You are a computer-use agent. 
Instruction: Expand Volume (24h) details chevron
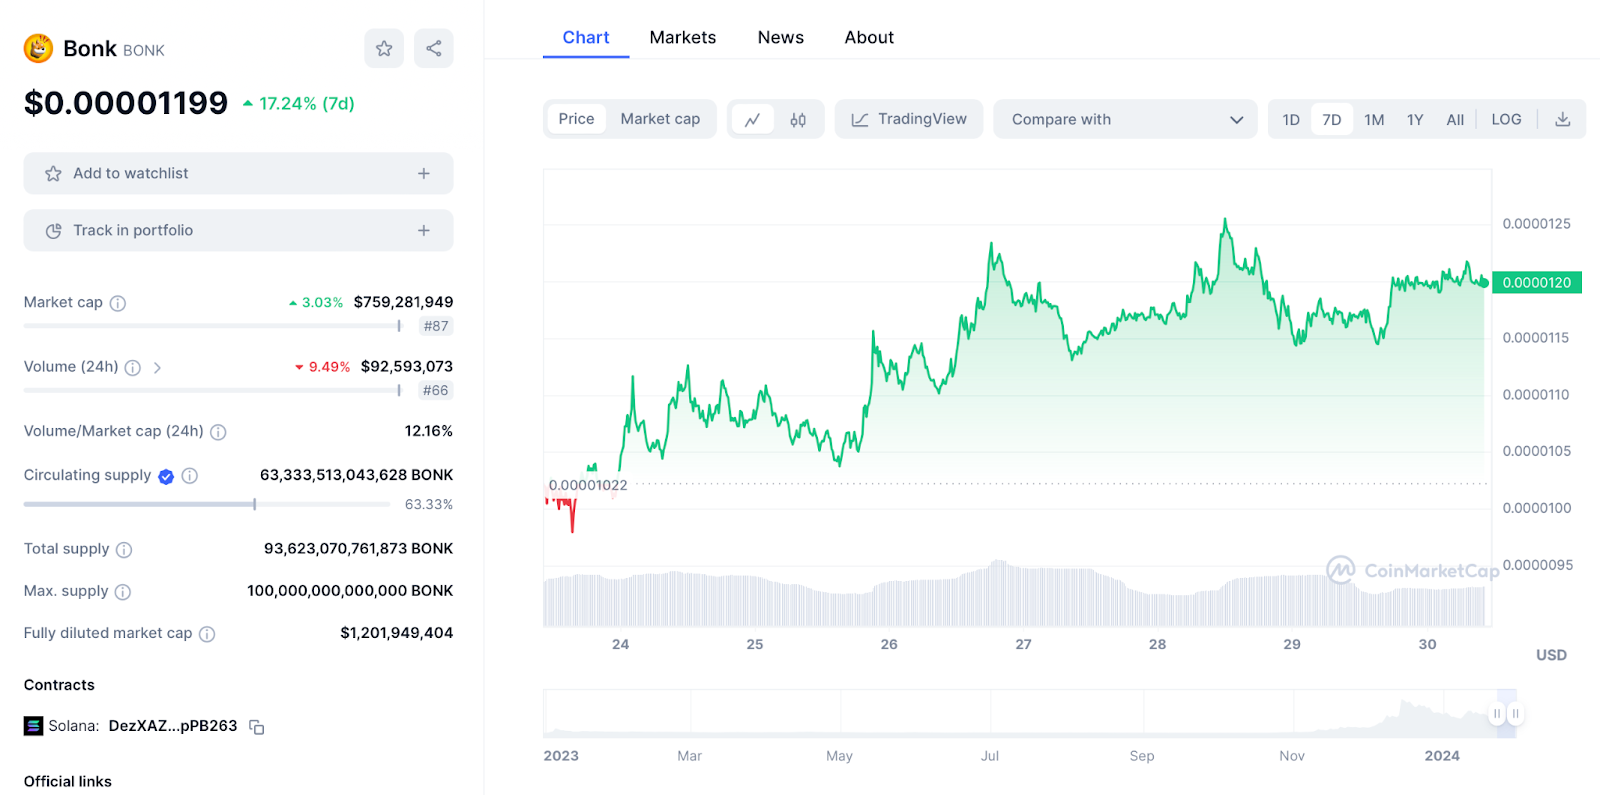point(157,367)
